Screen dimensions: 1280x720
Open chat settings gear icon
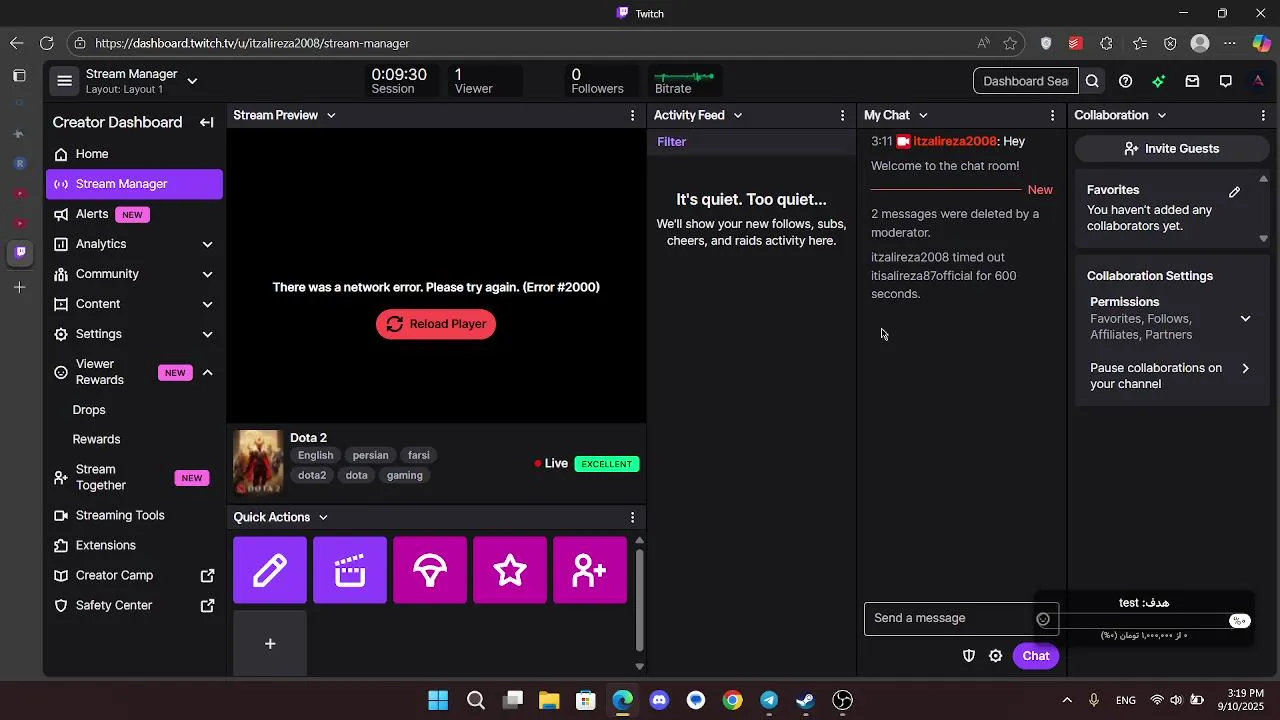995,656
